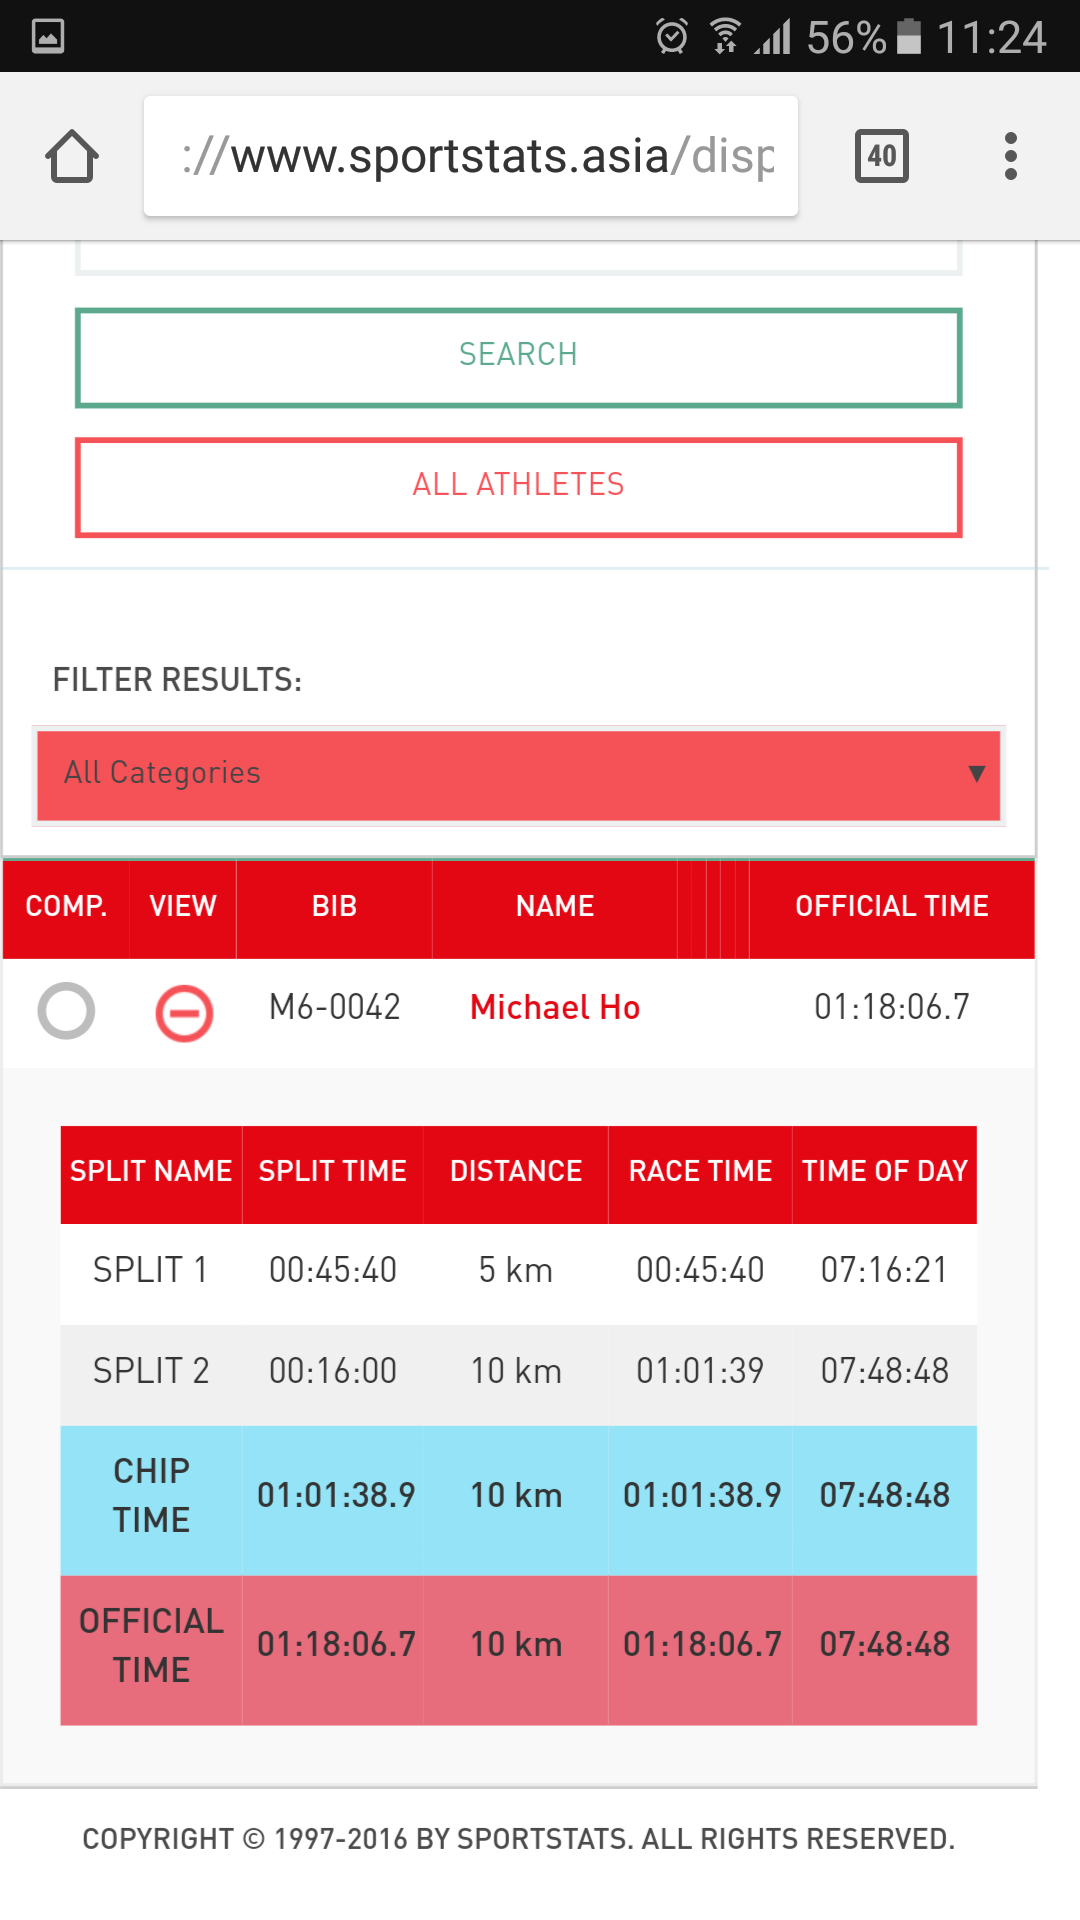Screen dimensions: 1080x1920
Task: Click the ALL ATHLETES button
Action: click(518, 486)
